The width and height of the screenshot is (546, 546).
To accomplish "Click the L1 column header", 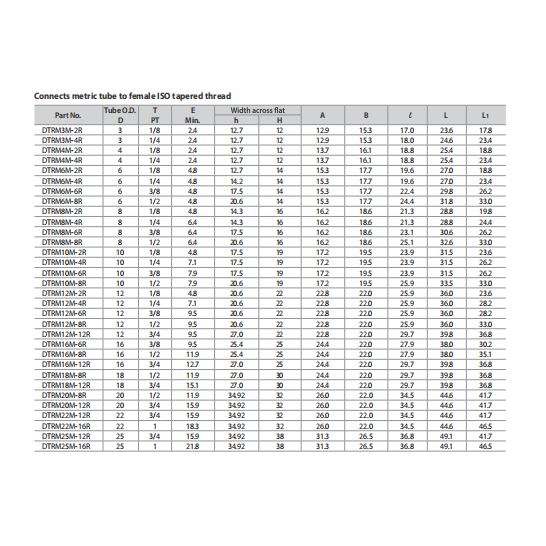I will click(x=485, y=115).
